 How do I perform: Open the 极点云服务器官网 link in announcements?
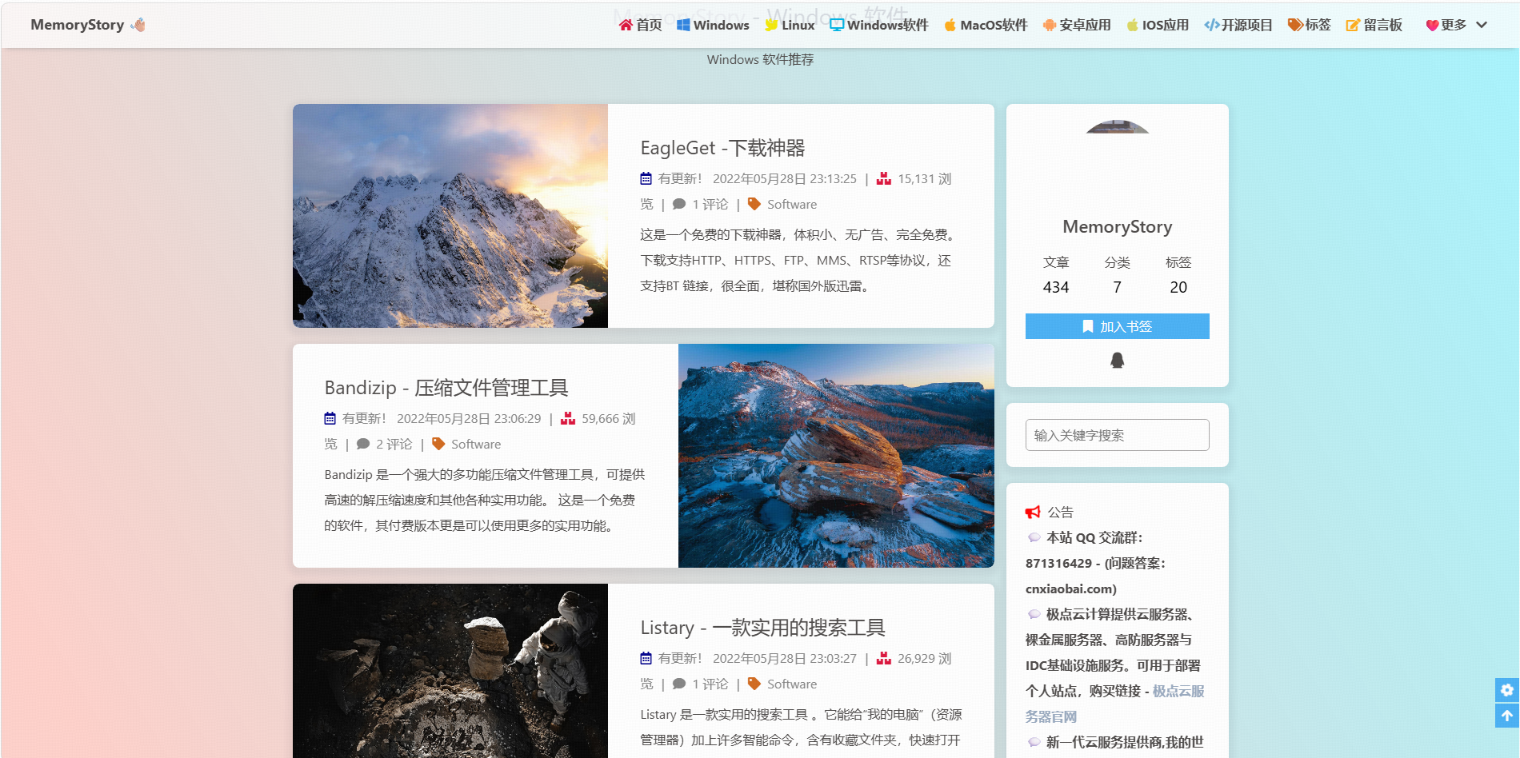point(1115,704)
